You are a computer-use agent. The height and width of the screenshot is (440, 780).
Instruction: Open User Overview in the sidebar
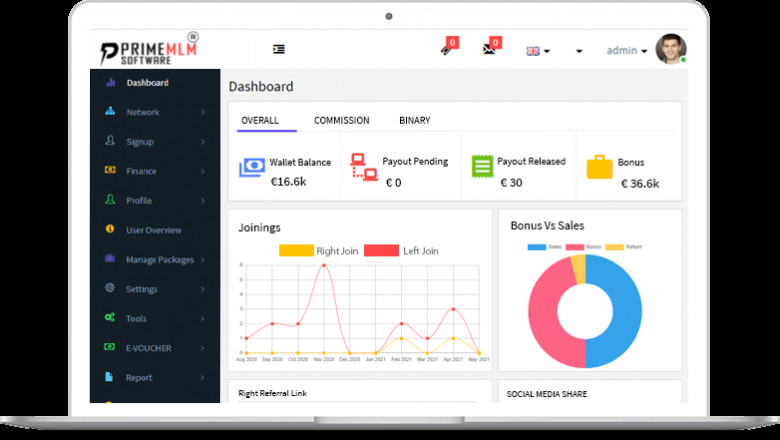[x=153, y=230]
